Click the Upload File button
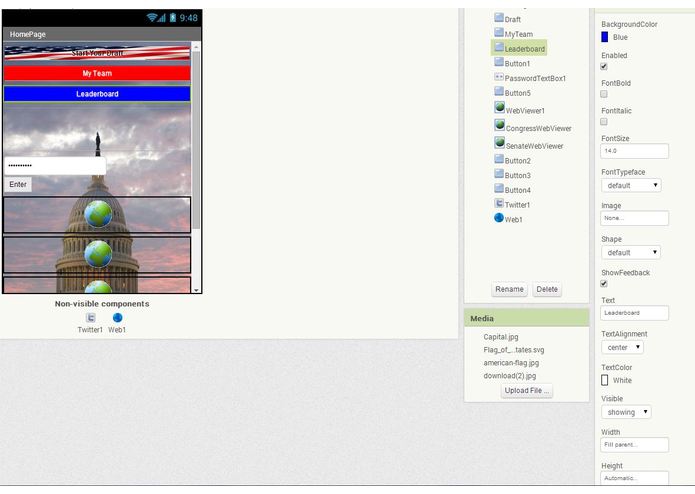The height and width of the screenshot is (494, 695). (527, 390)
